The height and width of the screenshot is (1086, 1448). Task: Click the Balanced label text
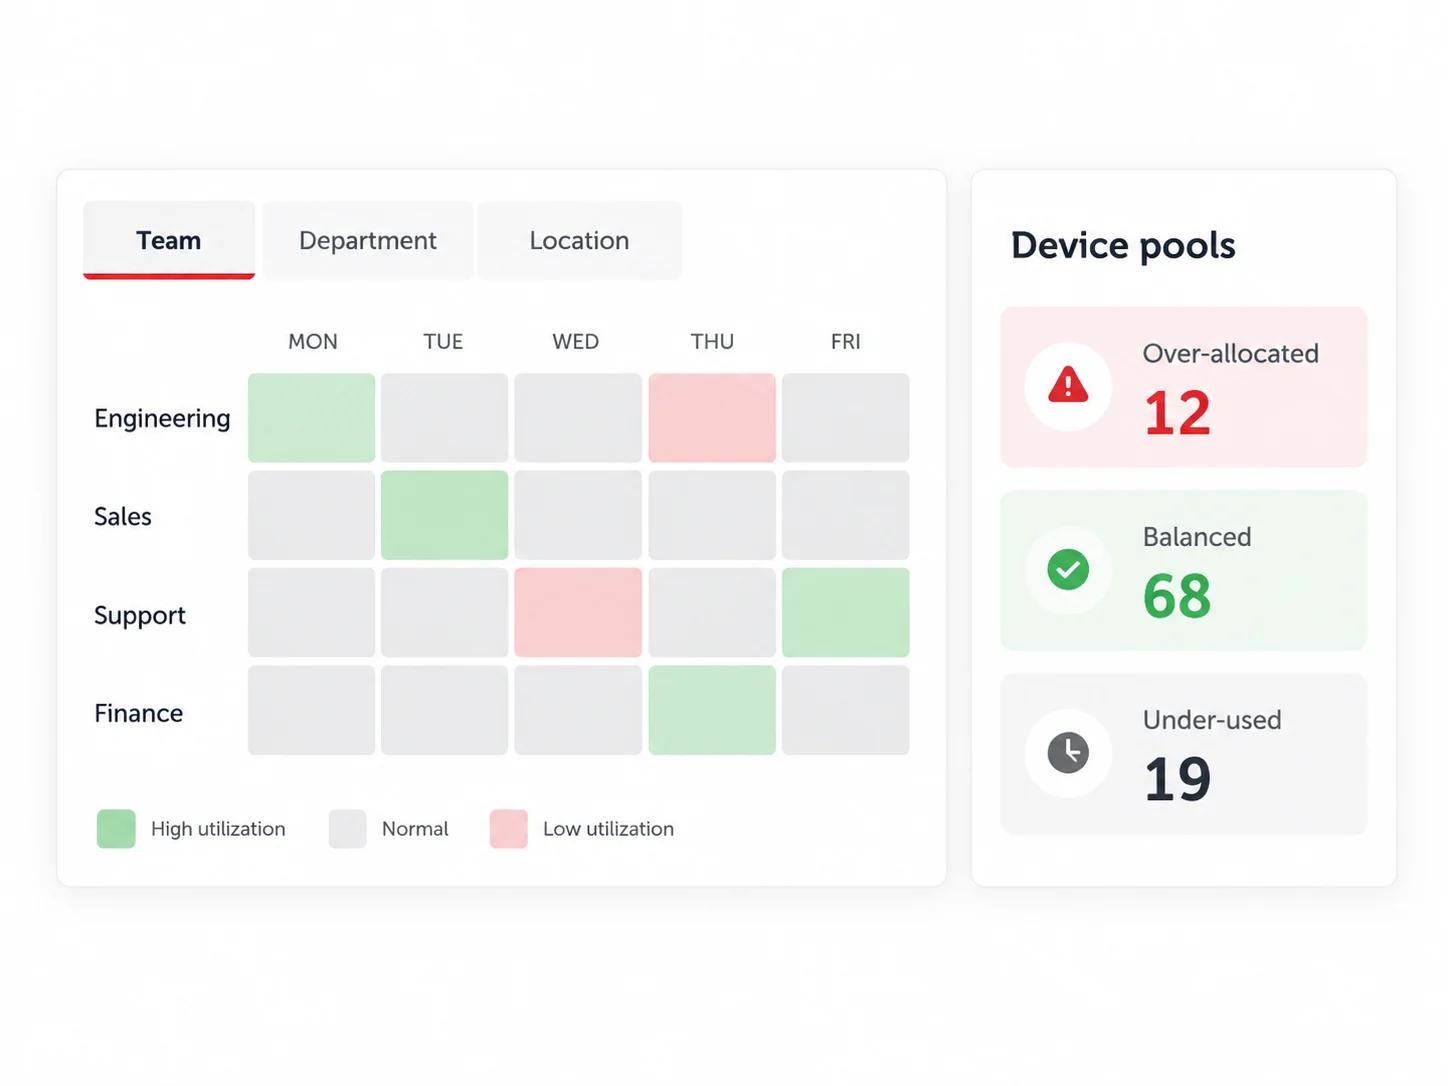click(x=1197, y=537)
